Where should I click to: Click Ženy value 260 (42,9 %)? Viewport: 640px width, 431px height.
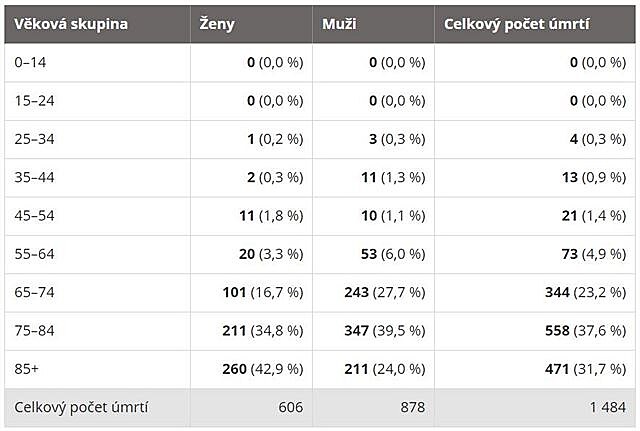pos(262,369)
